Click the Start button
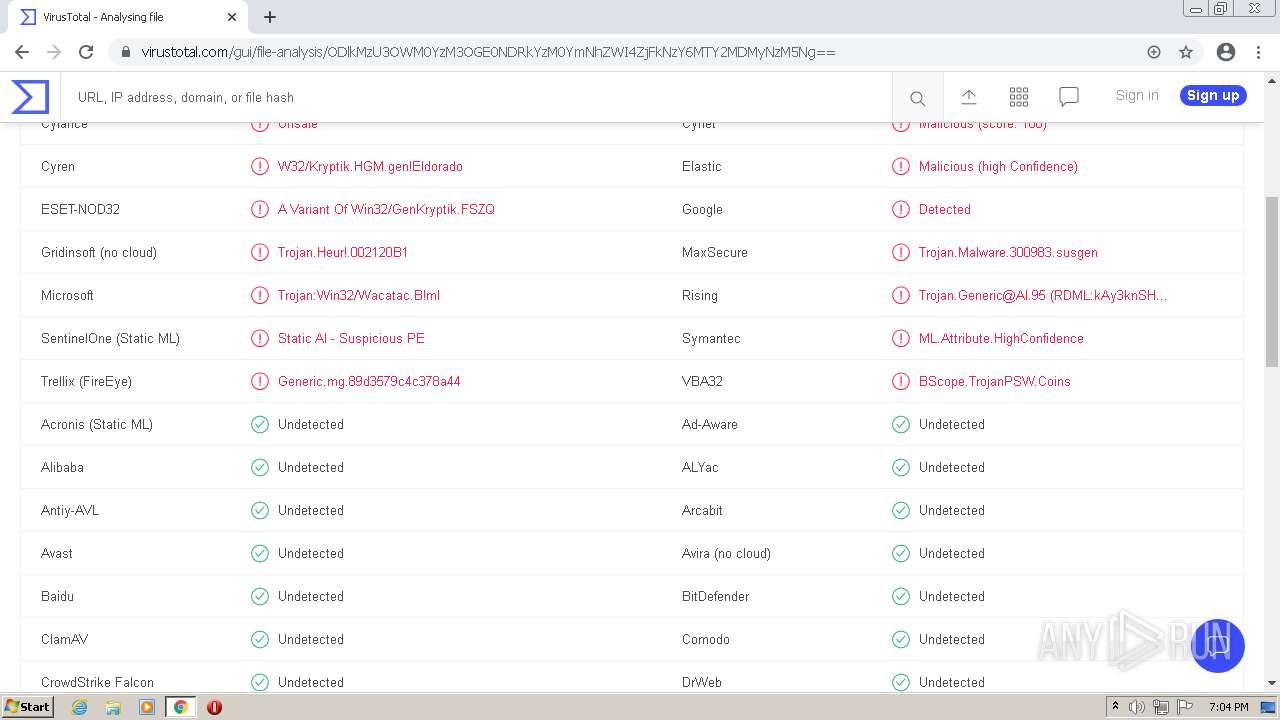This screenshot has height=720, width=1280. click(27, 707)
